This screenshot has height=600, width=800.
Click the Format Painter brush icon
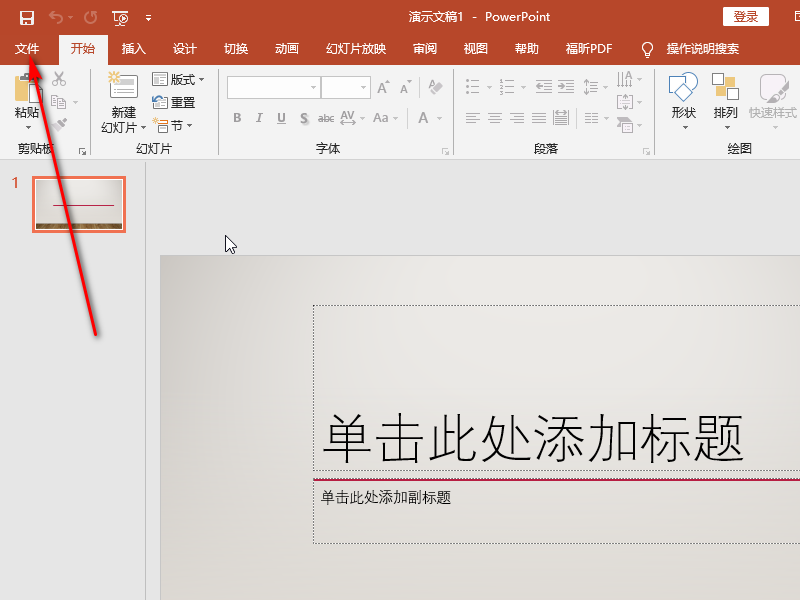click(59, 124)
